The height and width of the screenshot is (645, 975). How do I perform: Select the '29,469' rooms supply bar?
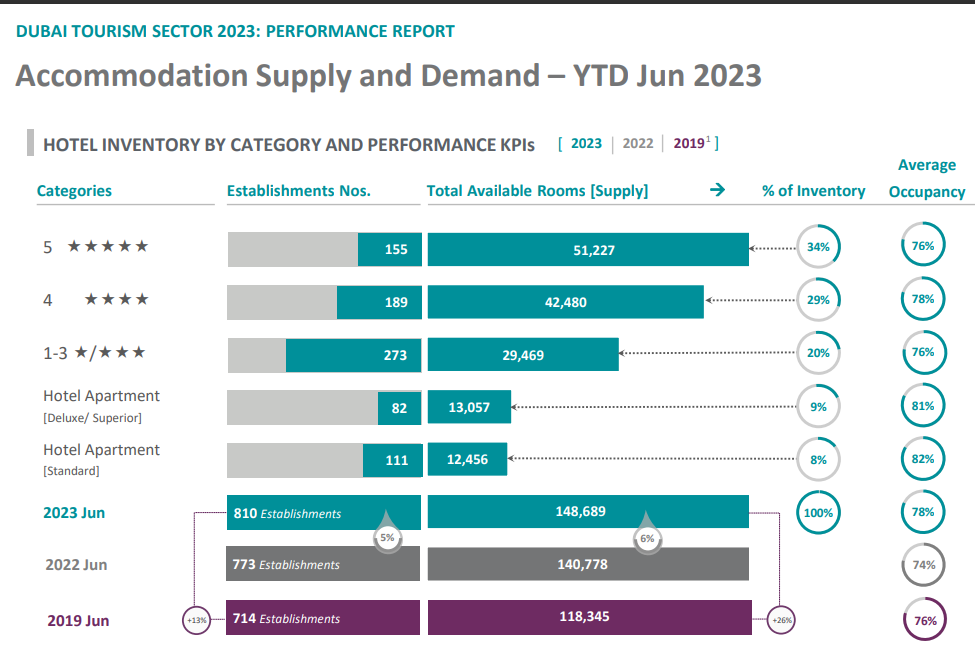523,355
